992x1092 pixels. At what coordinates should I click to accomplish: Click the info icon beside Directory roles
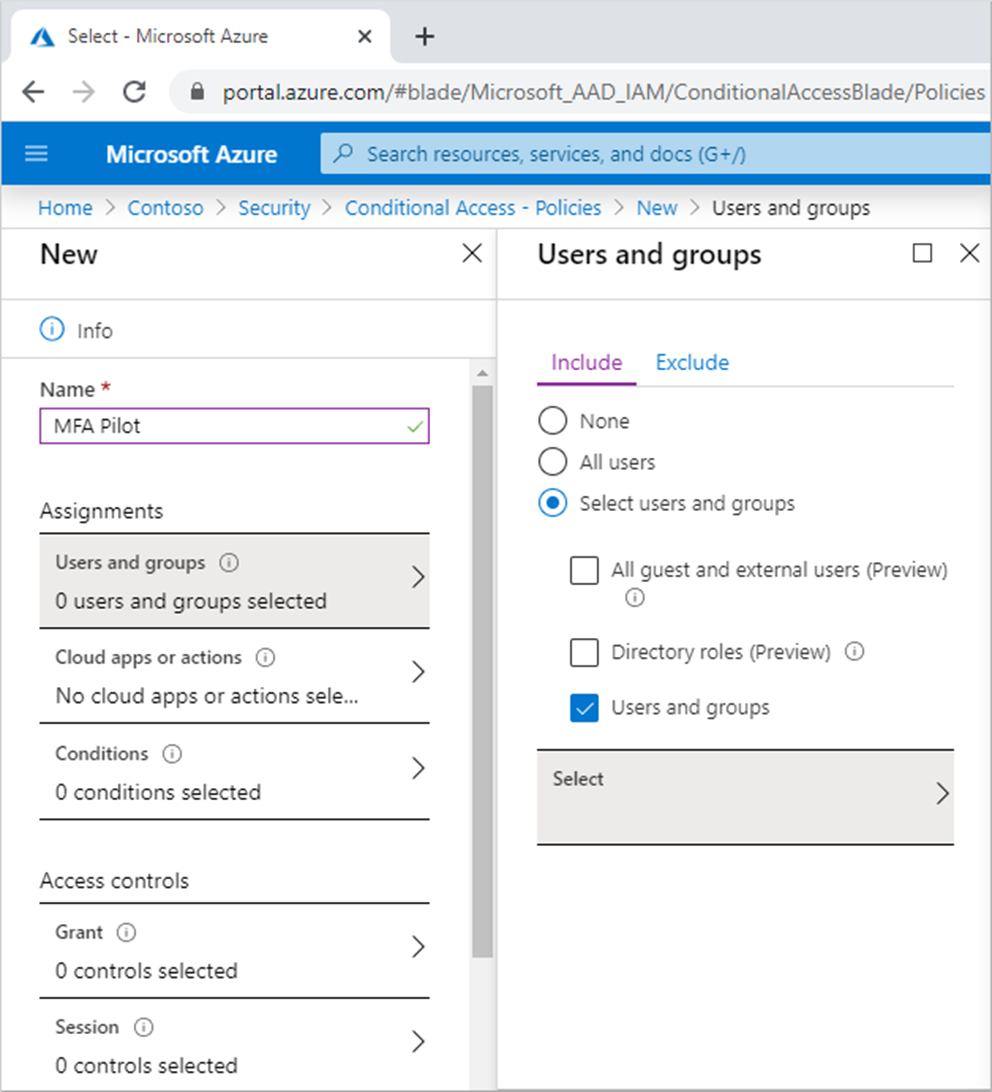[855, 652]
